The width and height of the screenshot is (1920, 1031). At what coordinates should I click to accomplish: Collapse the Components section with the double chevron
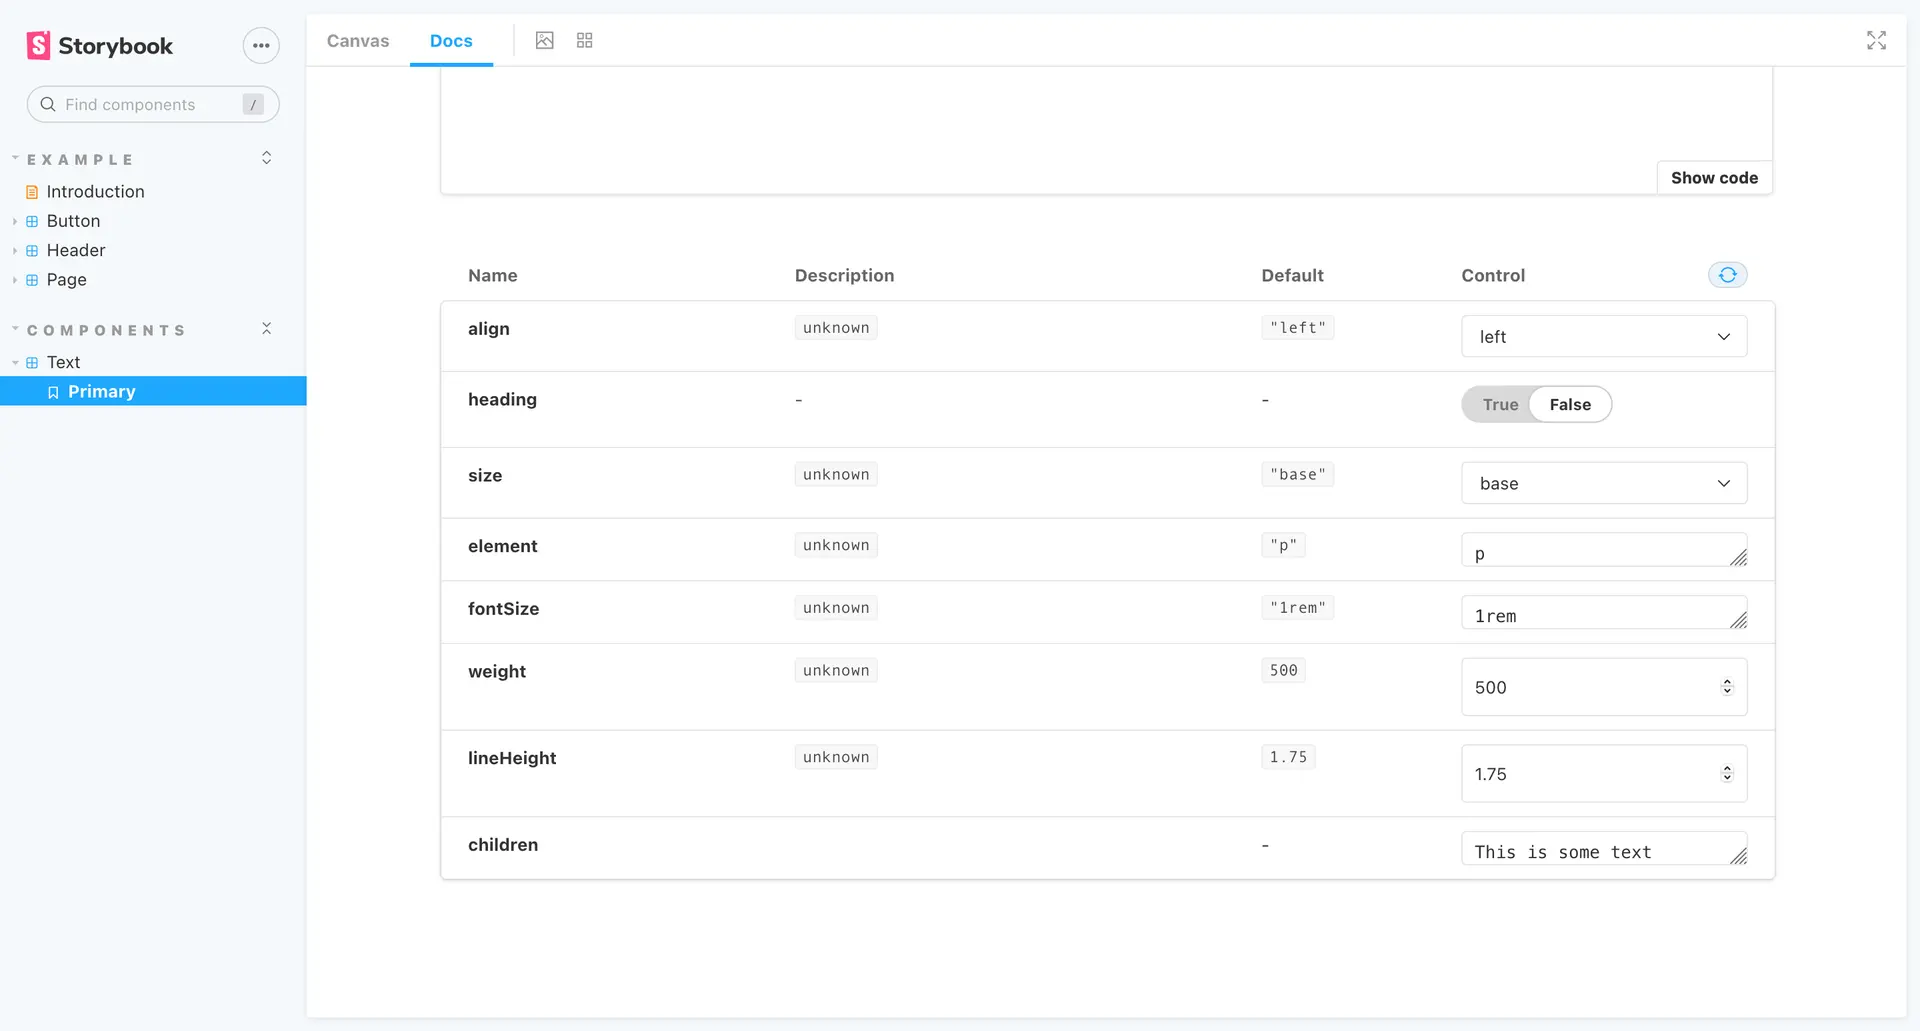tap(266, 327)
